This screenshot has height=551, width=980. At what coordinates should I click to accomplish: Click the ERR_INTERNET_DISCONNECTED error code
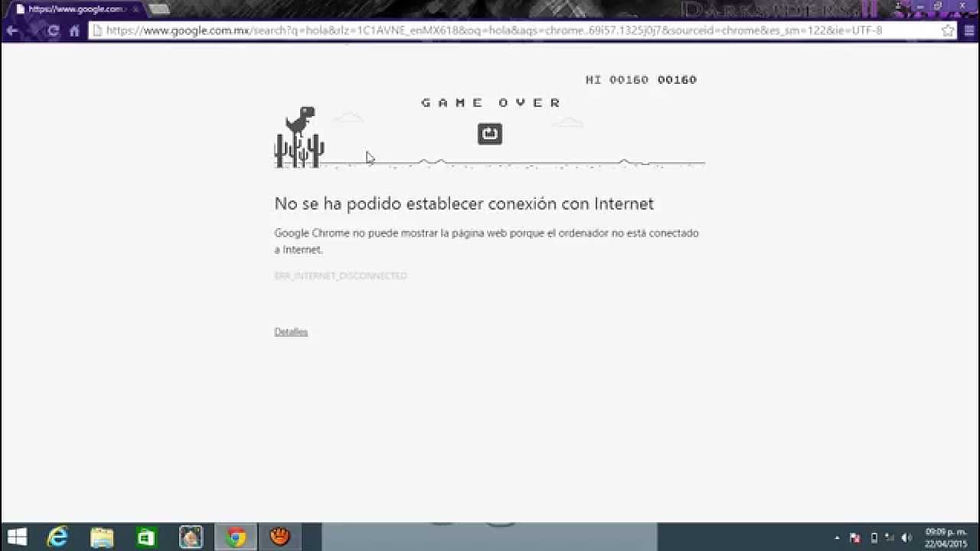point(341,276)
